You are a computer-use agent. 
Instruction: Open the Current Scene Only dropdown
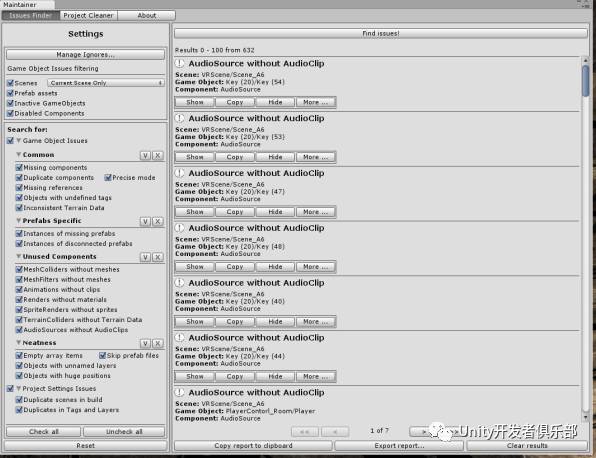point(106,83)
